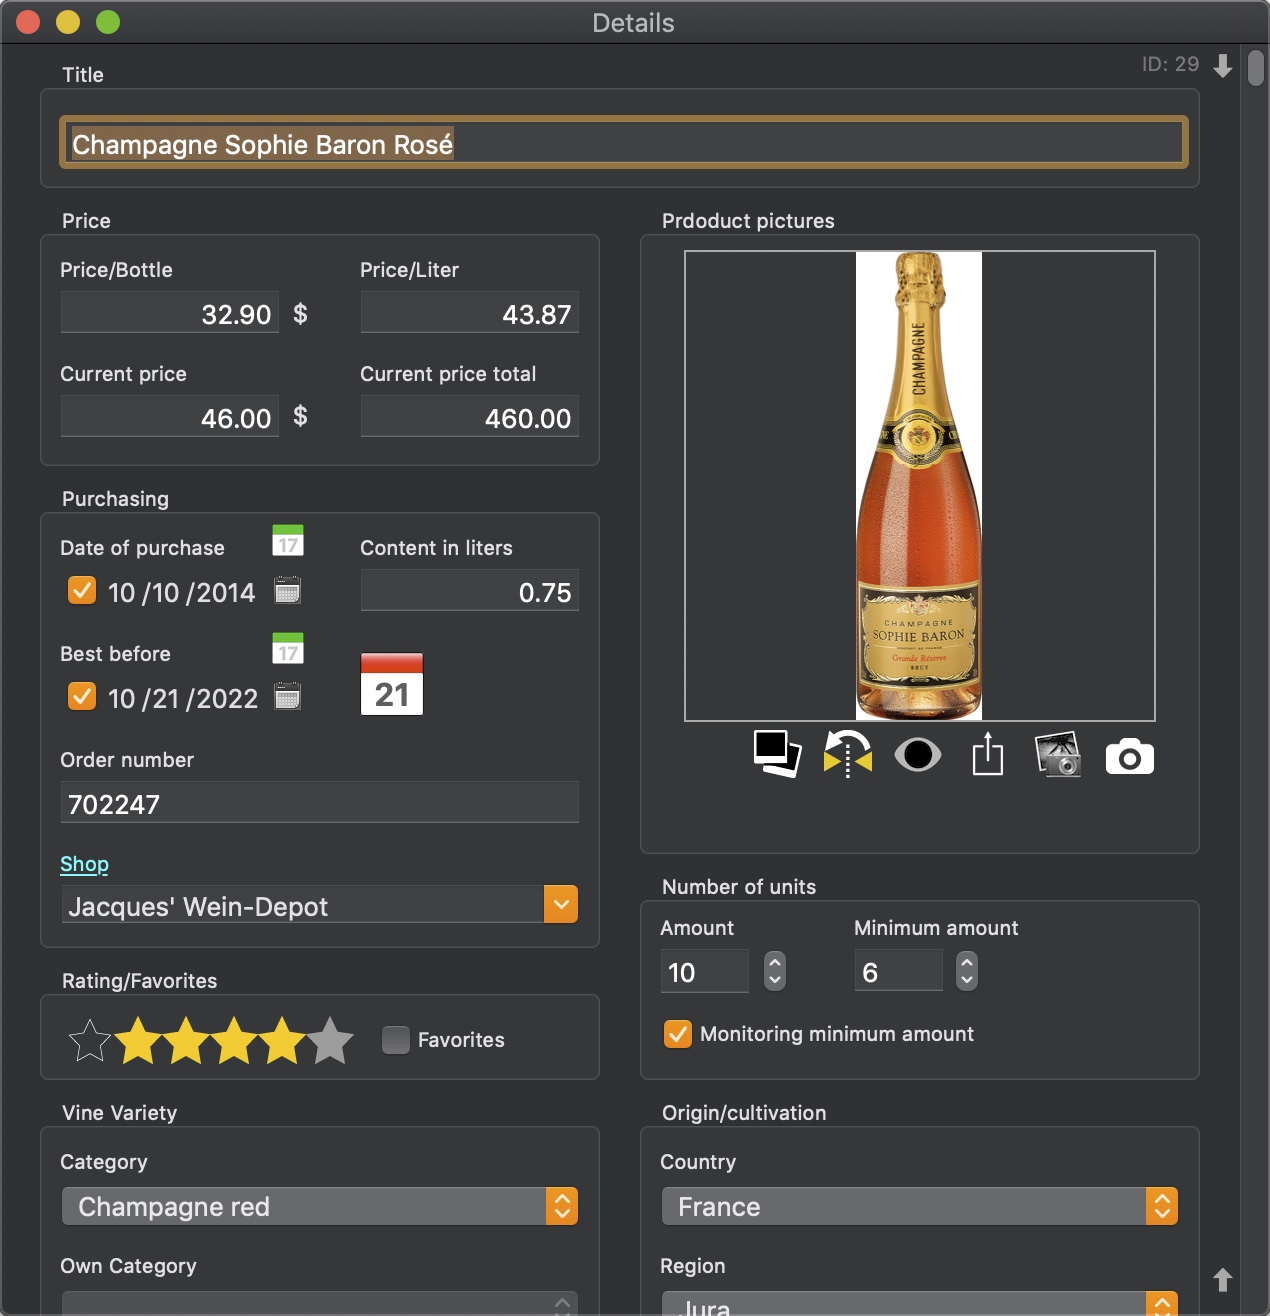Viewport: 1270px width, 1316px height.
Task: Click the champagne bottle product picture
Action: (x=919, y=485)
